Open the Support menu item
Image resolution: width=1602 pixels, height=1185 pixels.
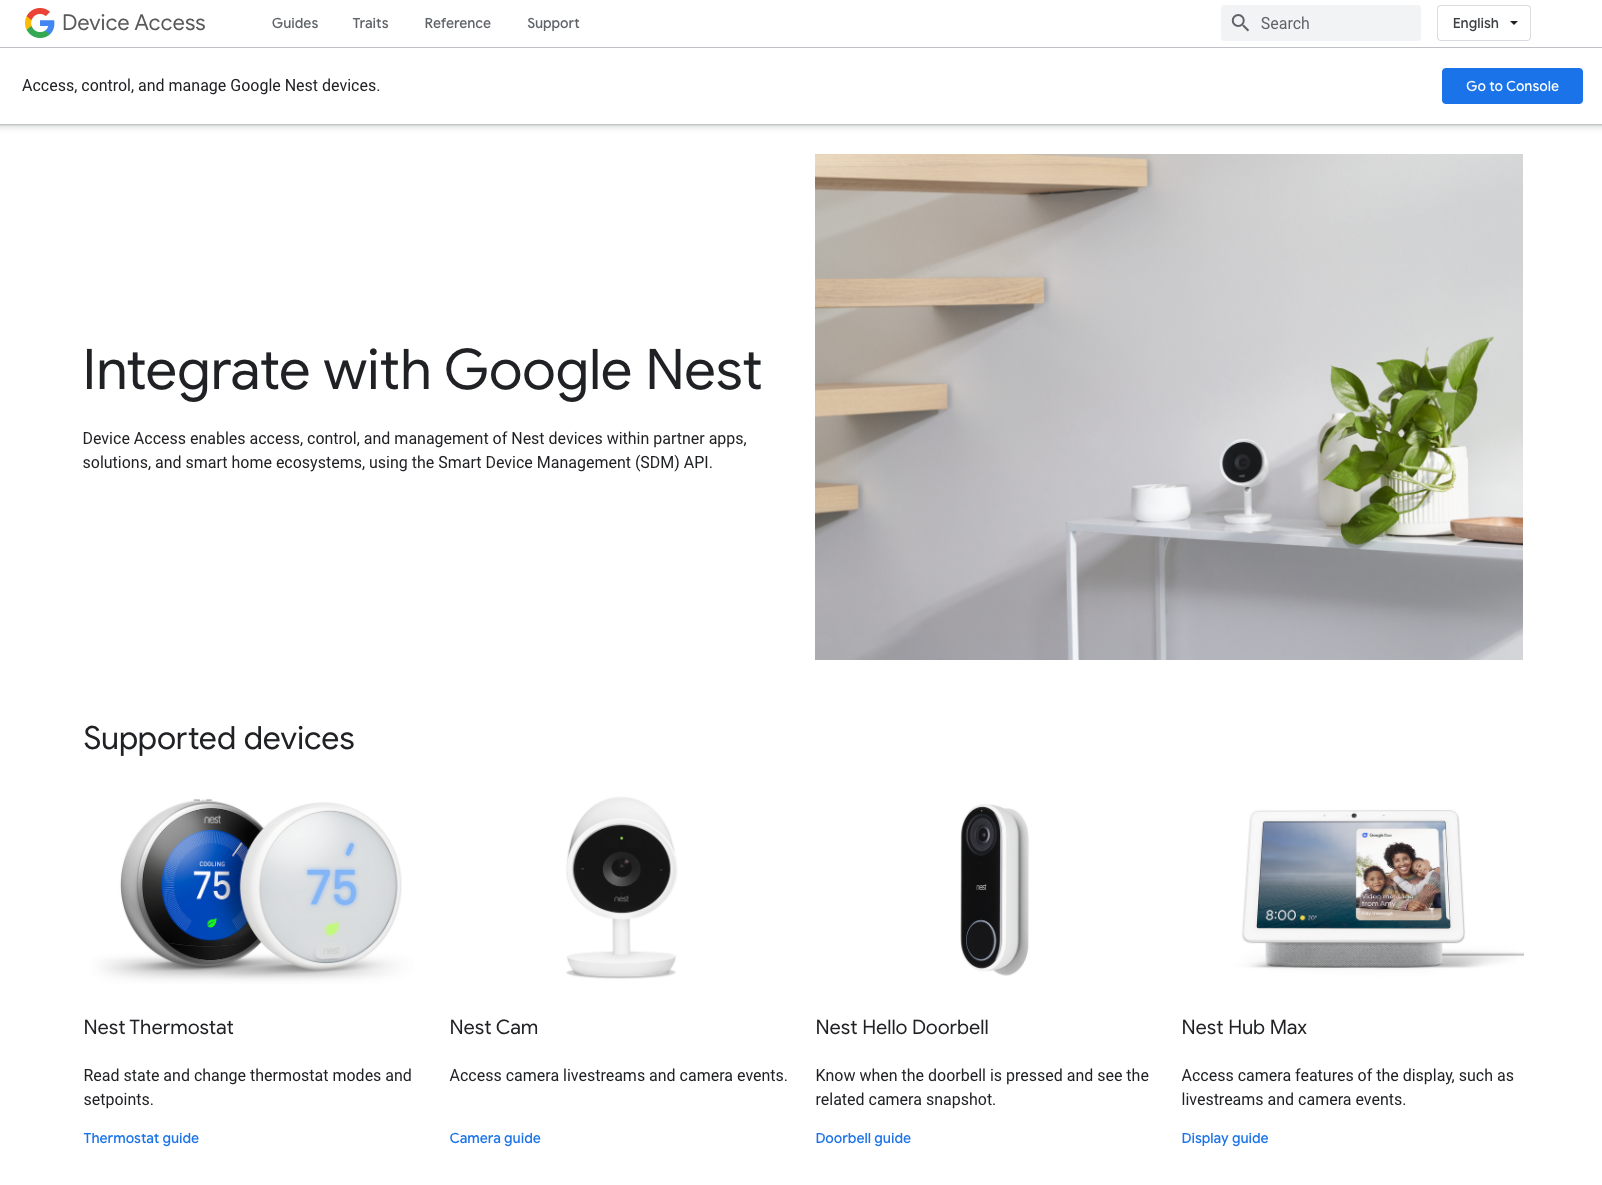click(x=553, y=23)
